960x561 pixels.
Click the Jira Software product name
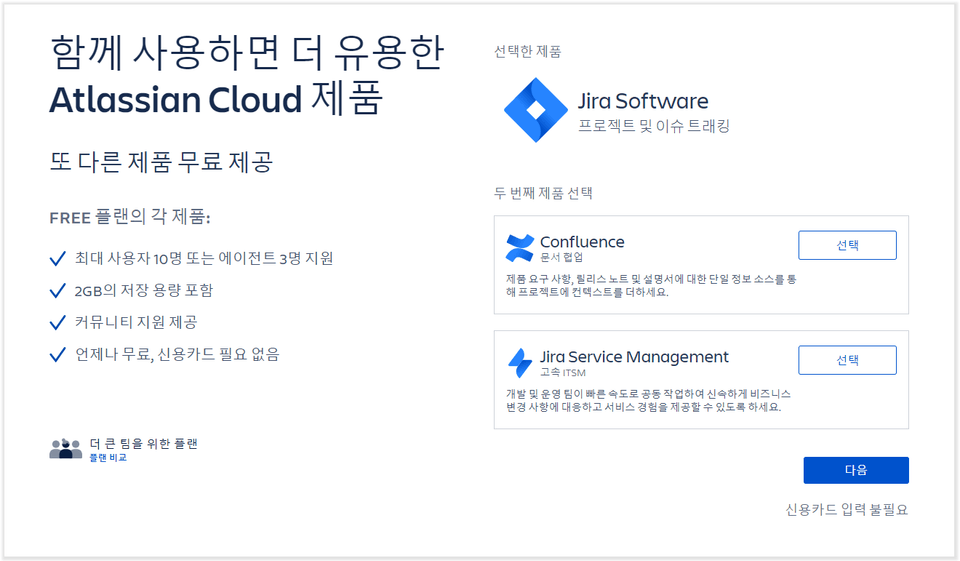643,101
